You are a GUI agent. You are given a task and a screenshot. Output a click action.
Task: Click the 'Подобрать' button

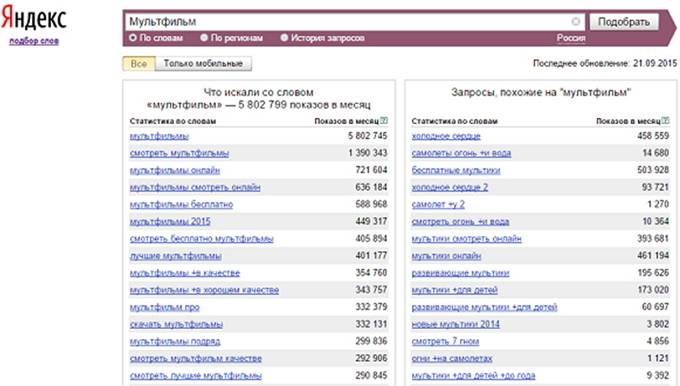[624, 22]
